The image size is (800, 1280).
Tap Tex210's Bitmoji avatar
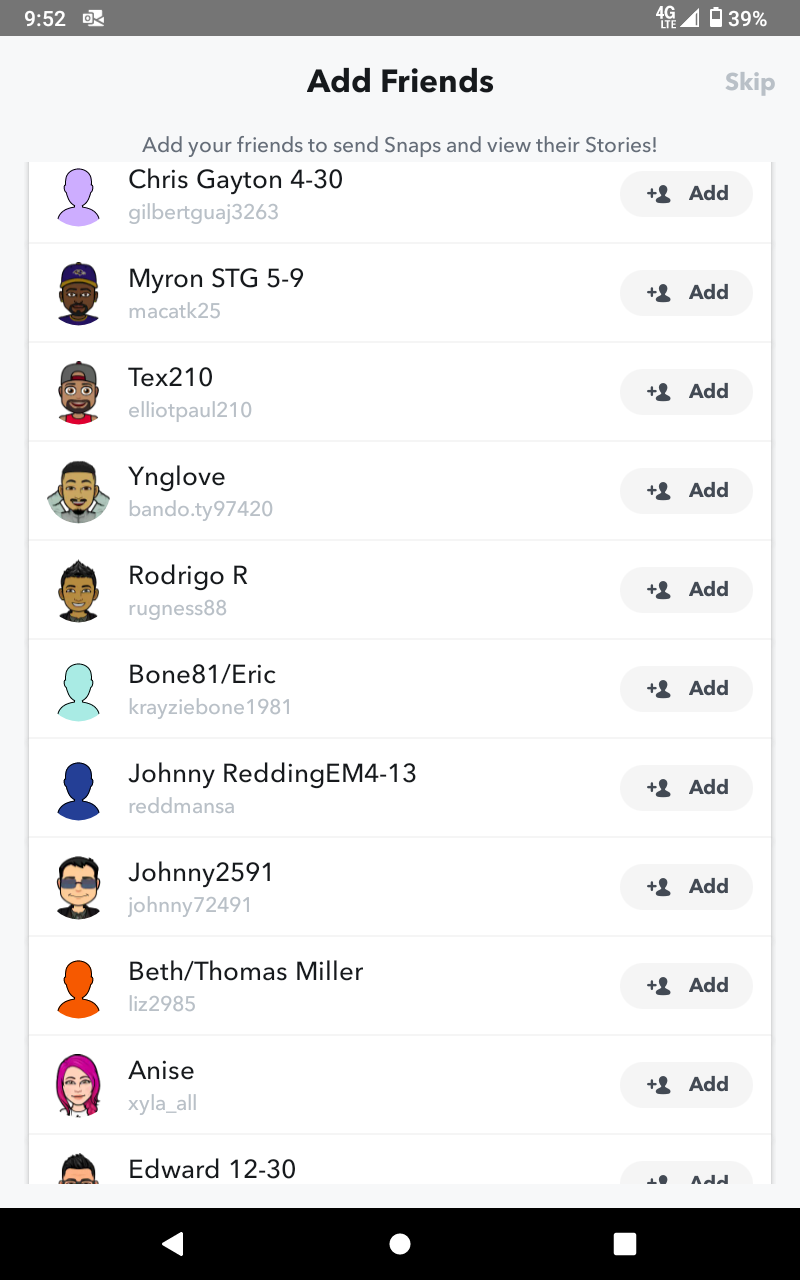point(78,392)
